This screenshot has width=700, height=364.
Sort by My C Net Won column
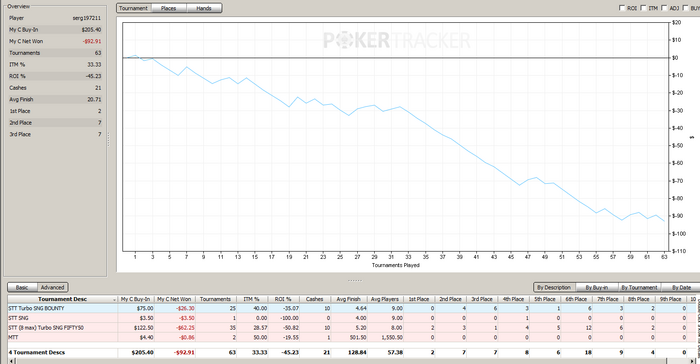[174, 299]
